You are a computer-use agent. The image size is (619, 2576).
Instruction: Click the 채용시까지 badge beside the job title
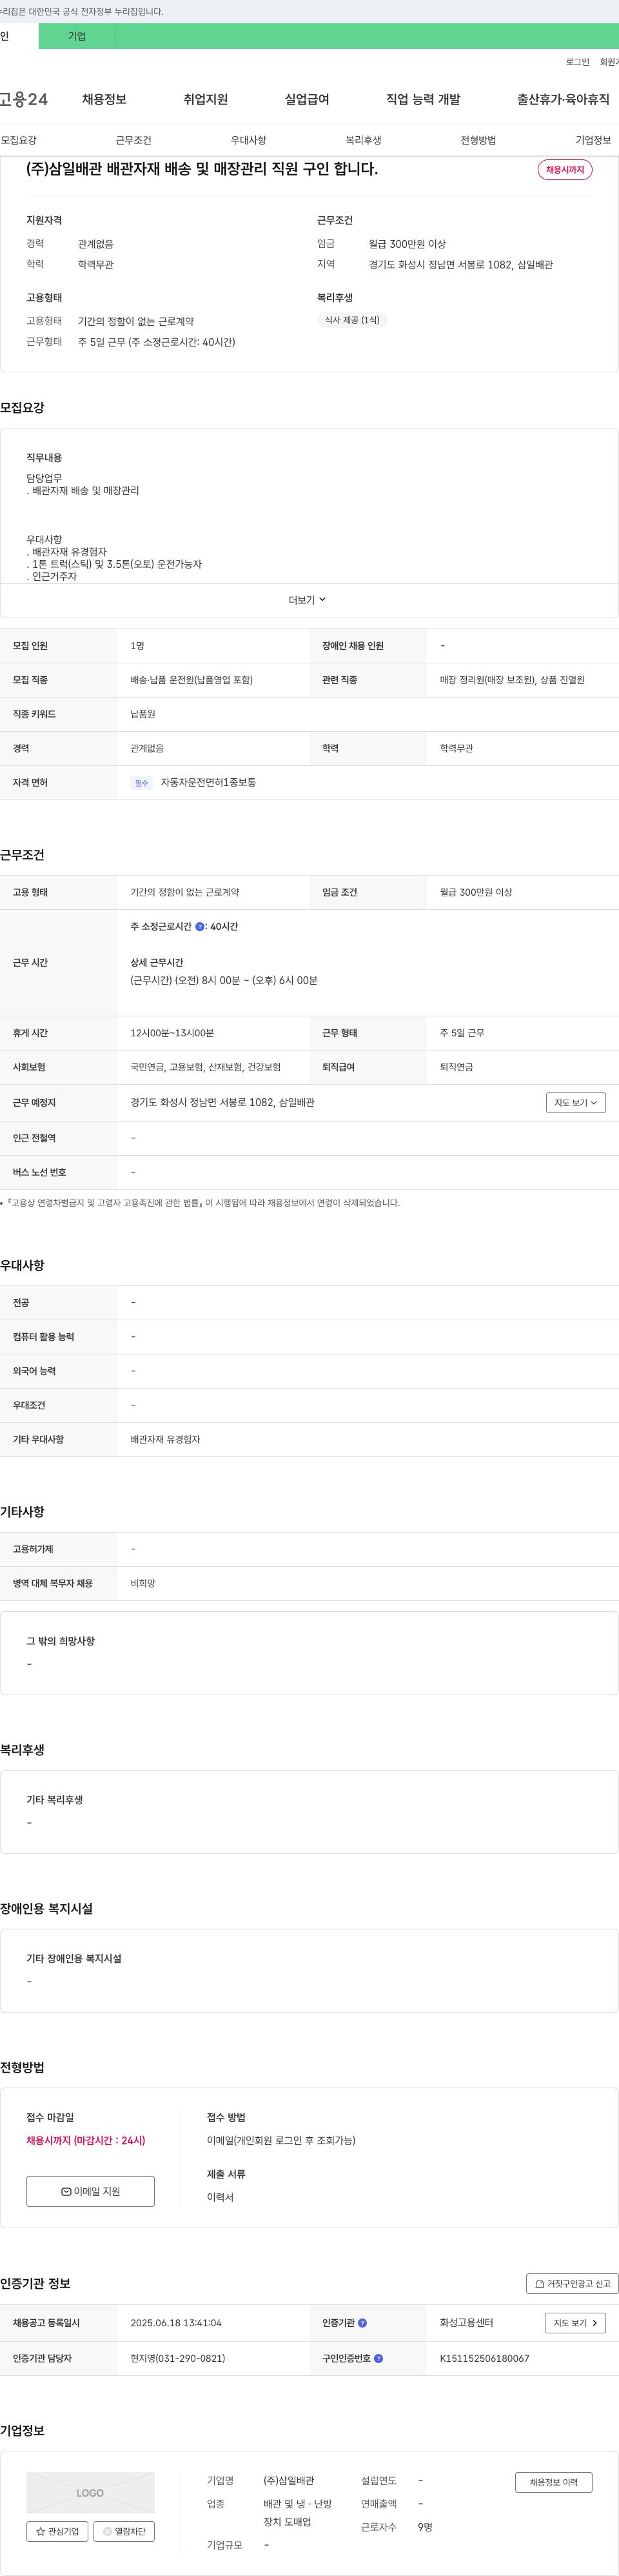pyautogui.click(x=565, y=170)
